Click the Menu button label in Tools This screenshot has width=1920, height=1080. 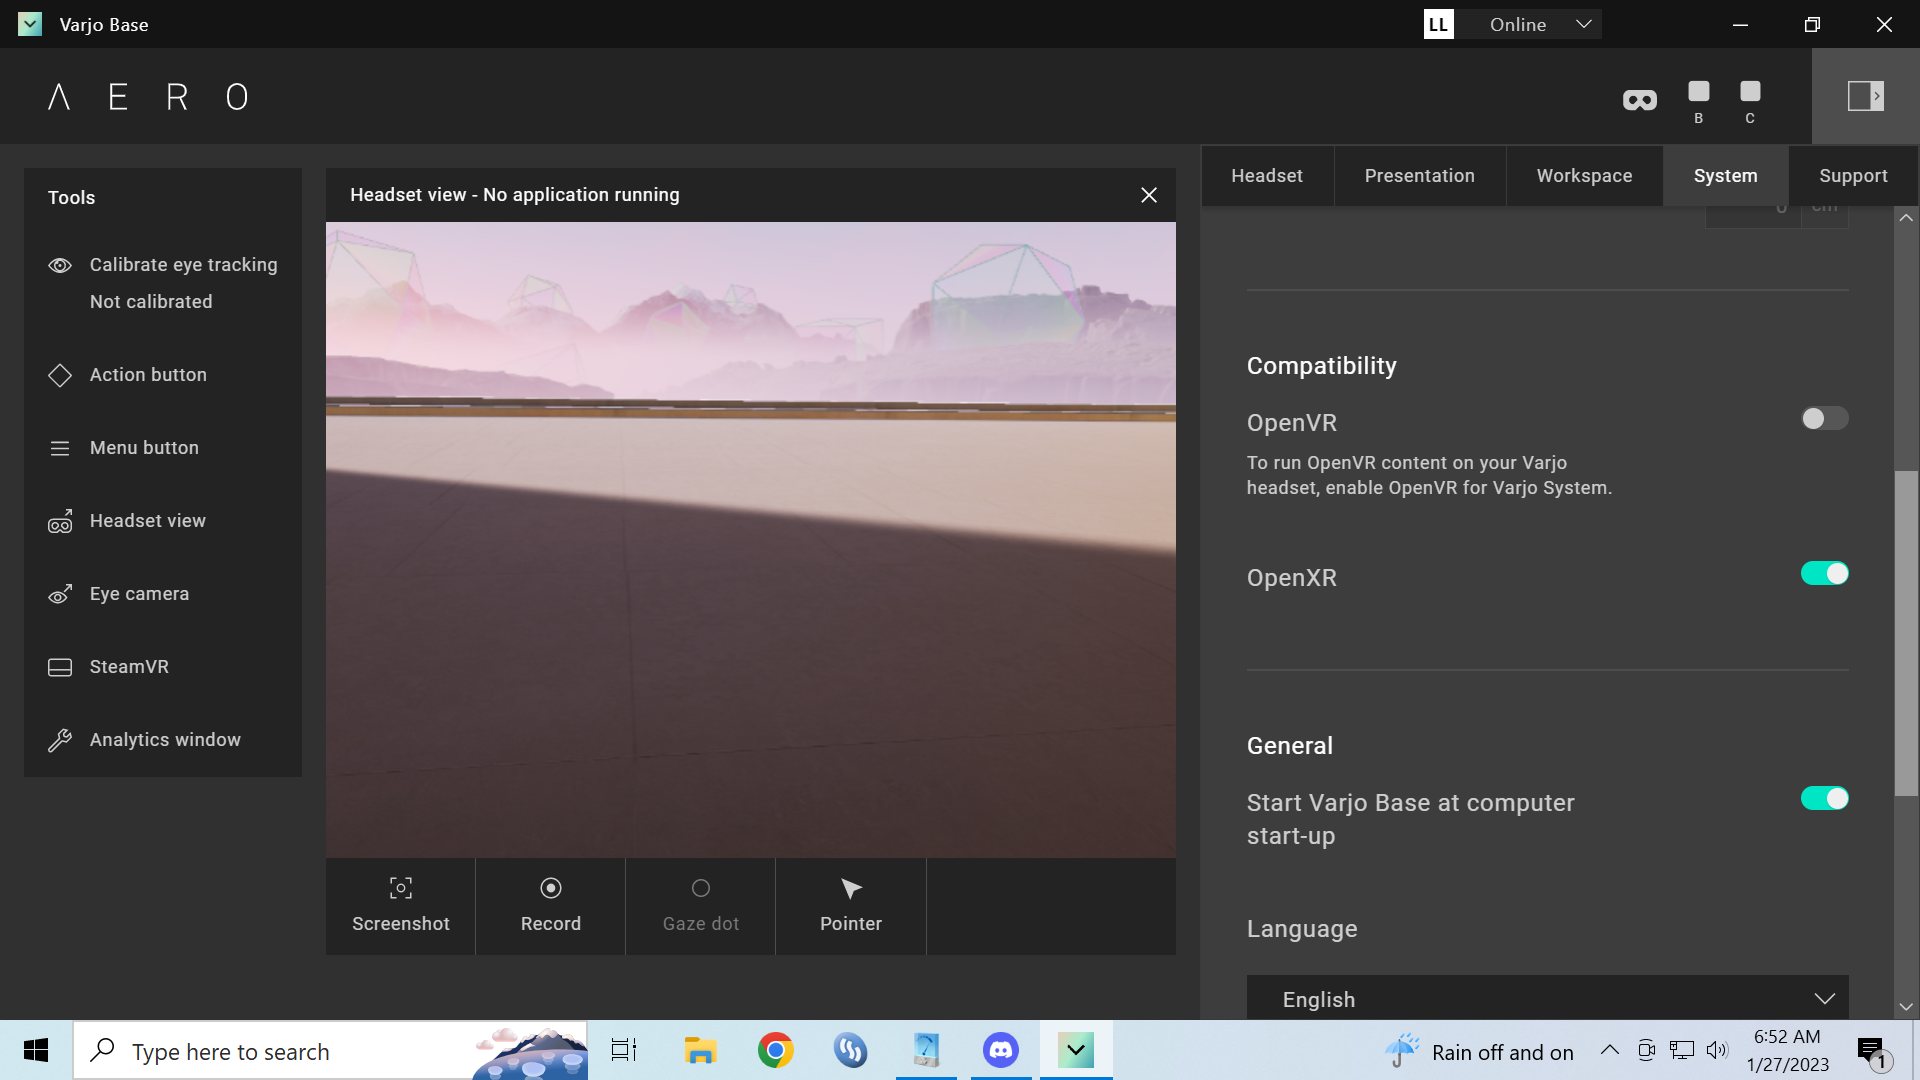[144, 448]
